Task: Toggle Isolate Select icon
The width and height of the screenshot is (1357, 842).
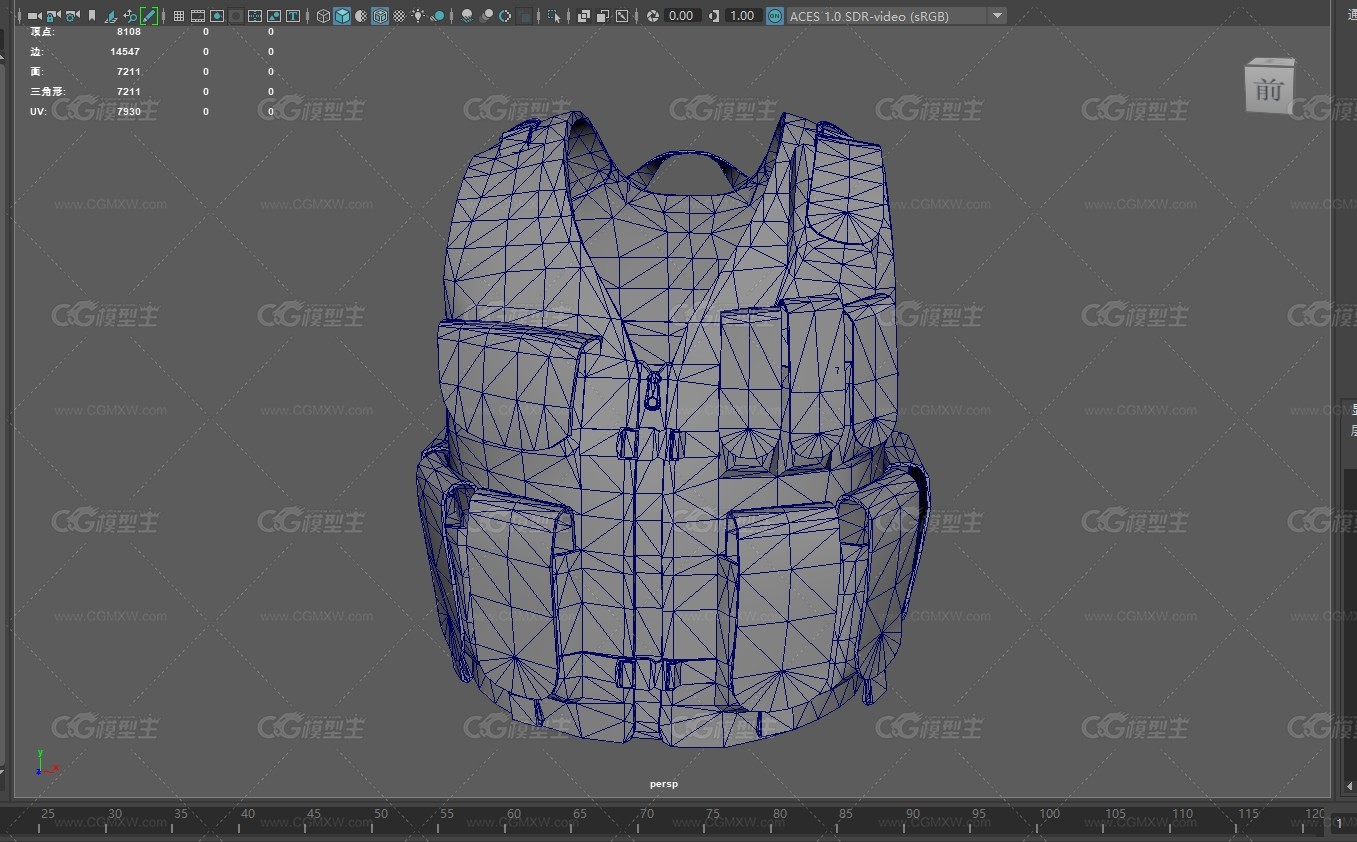Action: [x=553, y=16]
